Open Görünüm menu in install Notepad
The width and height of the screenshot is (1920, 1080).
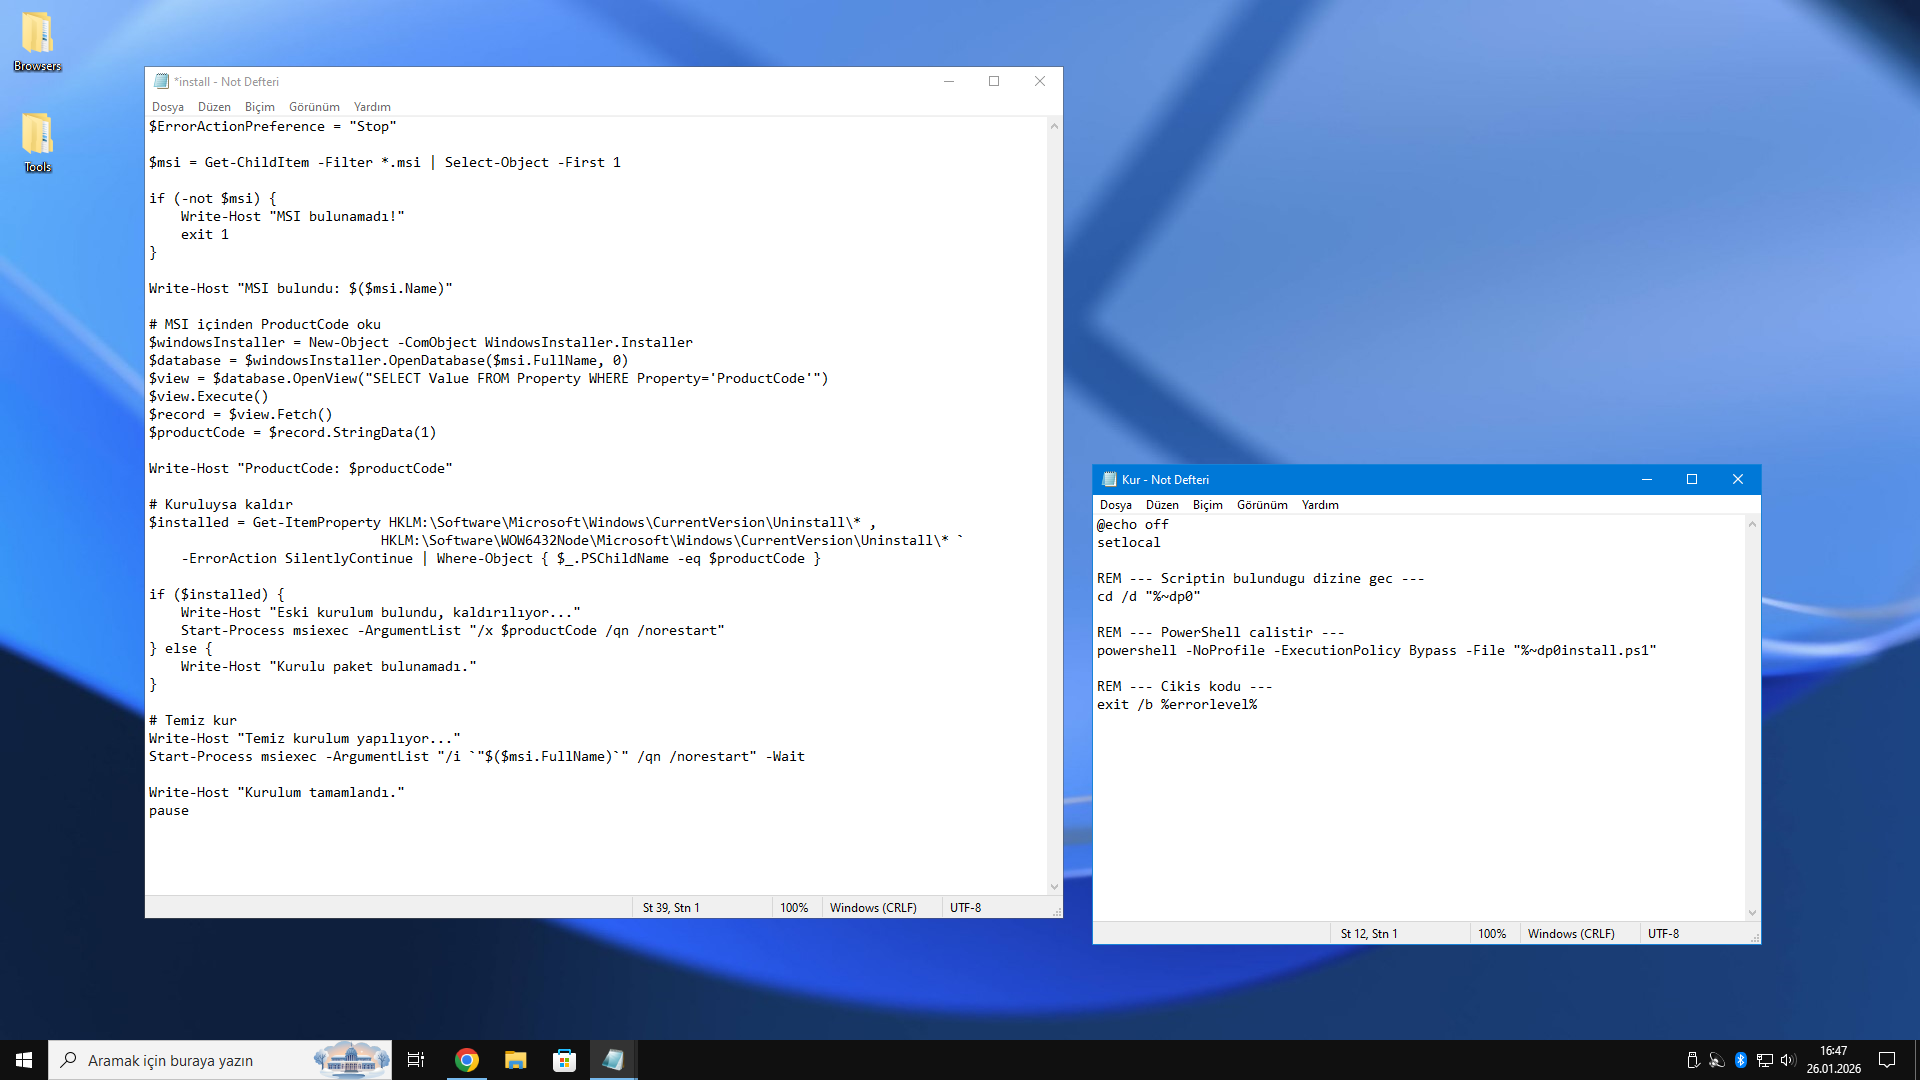314,107
